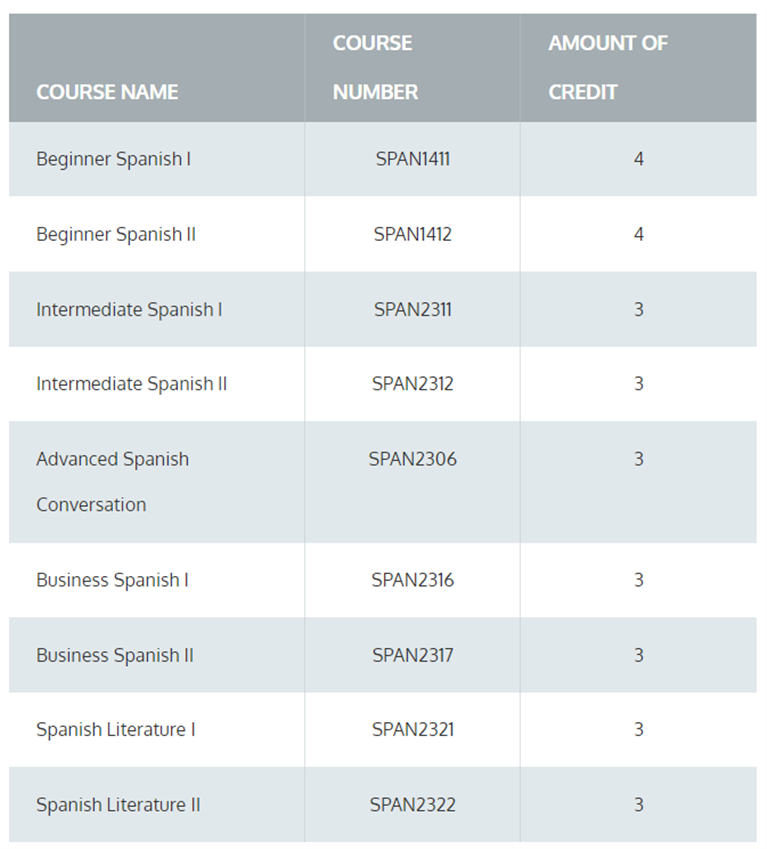Click the COURSE NUMBER column header
The image size is (767, 849).
click(x=375, y=68)
